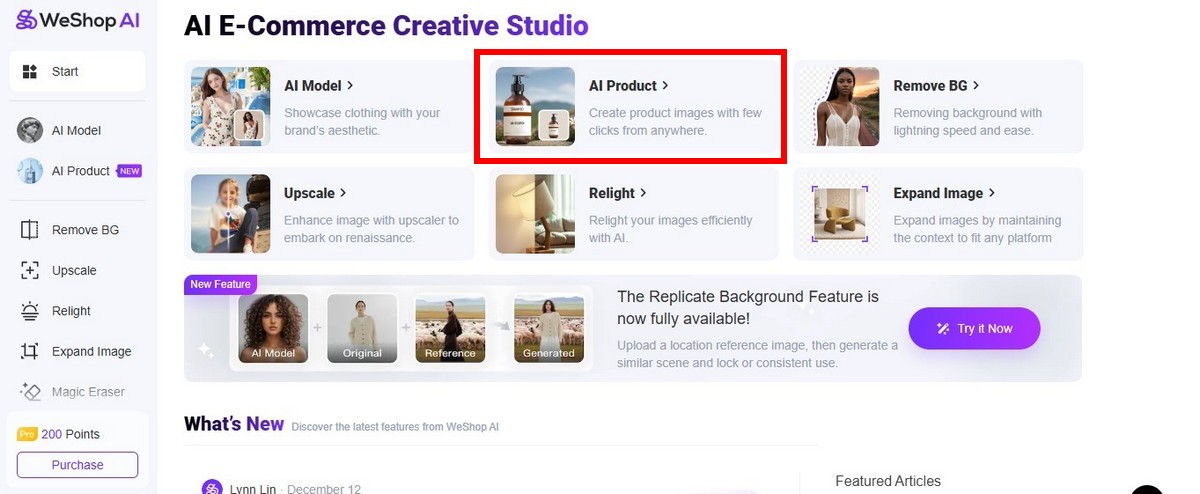Click the Original banner sample image

(x=362, y=328)
